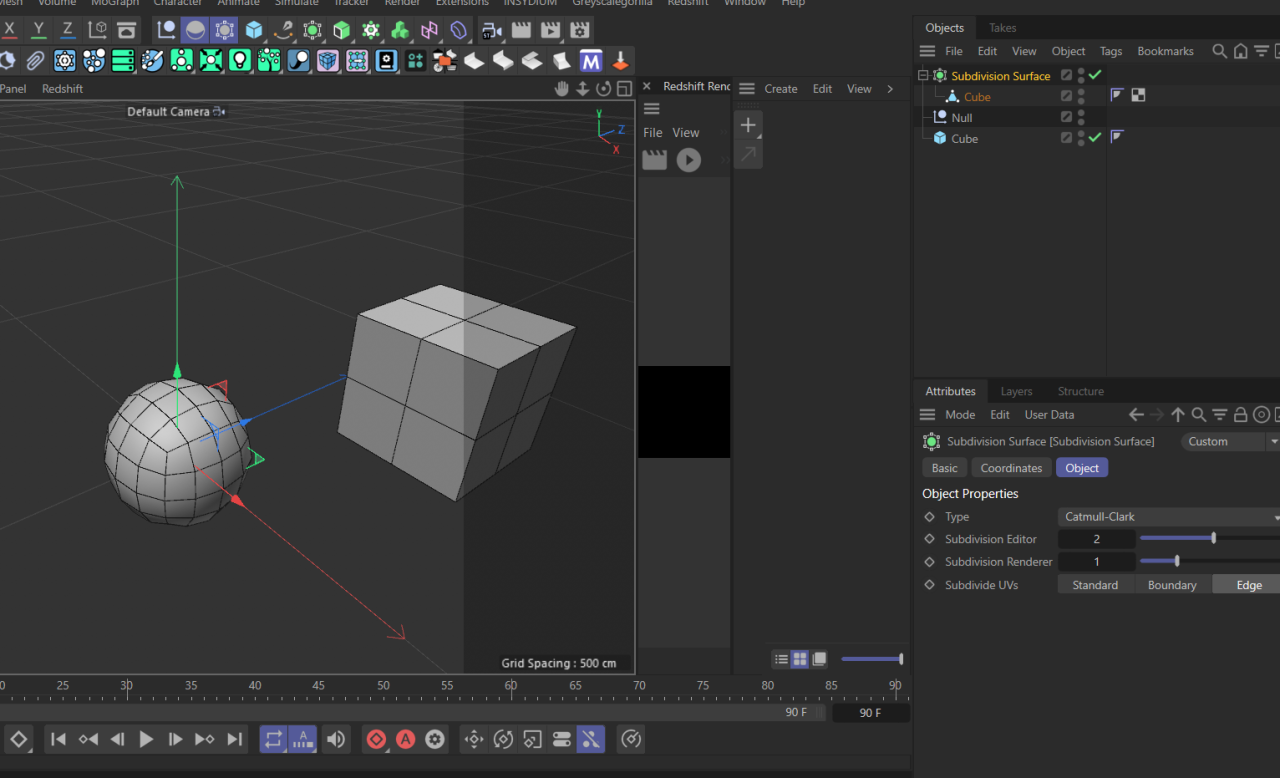Click the filter icon in Objects panel
The image size is (1280, 778).
[x=1261, y=51]
